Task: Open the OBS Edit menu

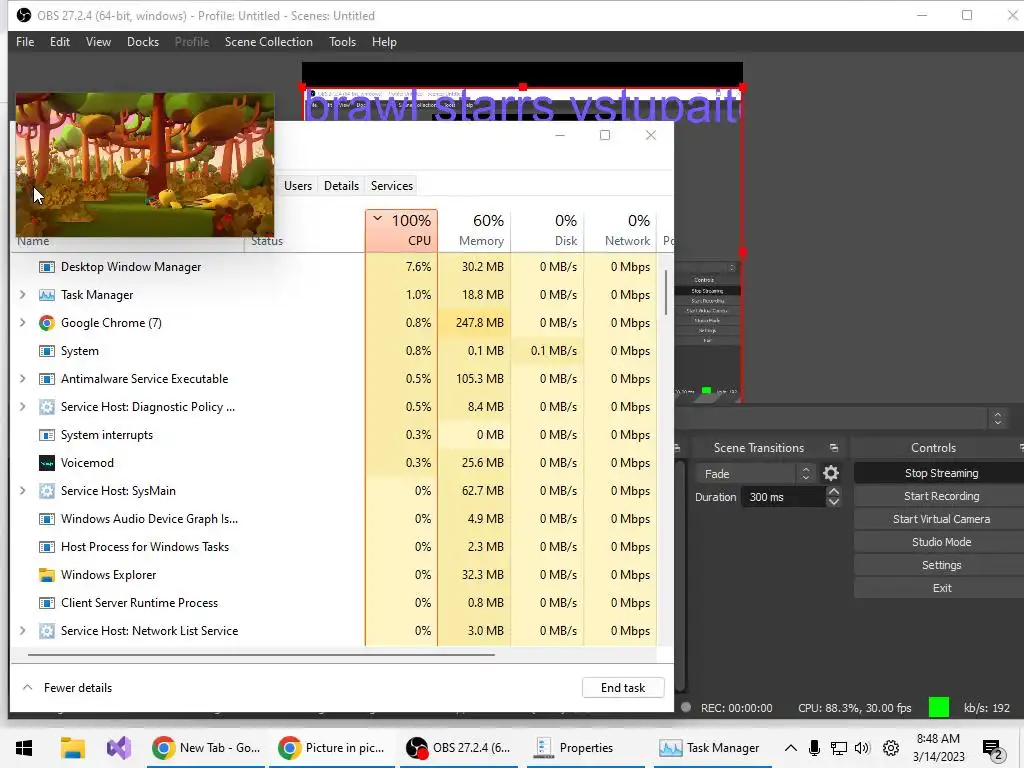Action: pos(59,42)
